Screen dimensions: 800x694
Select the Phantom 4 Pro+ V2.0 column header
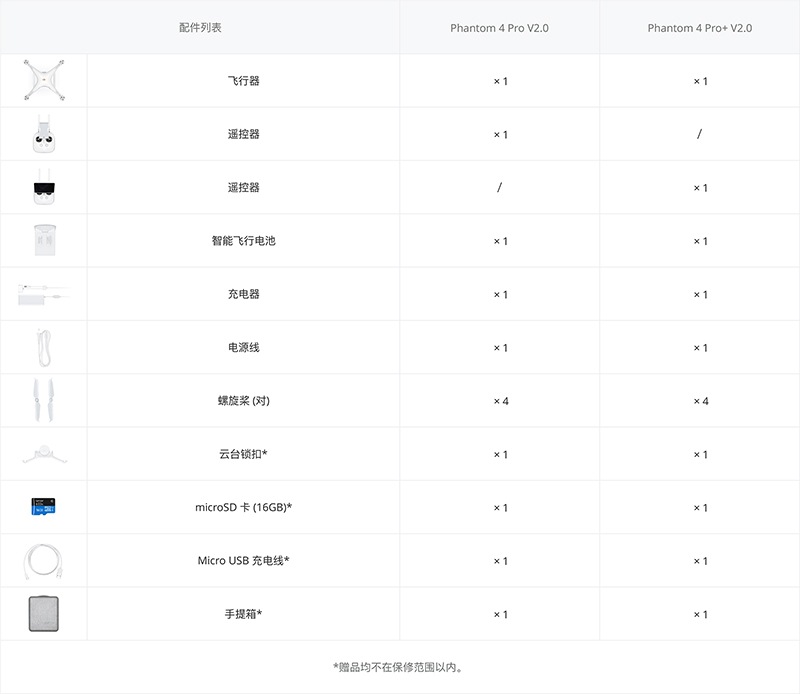pyautogui.click(x=699, y=28)
